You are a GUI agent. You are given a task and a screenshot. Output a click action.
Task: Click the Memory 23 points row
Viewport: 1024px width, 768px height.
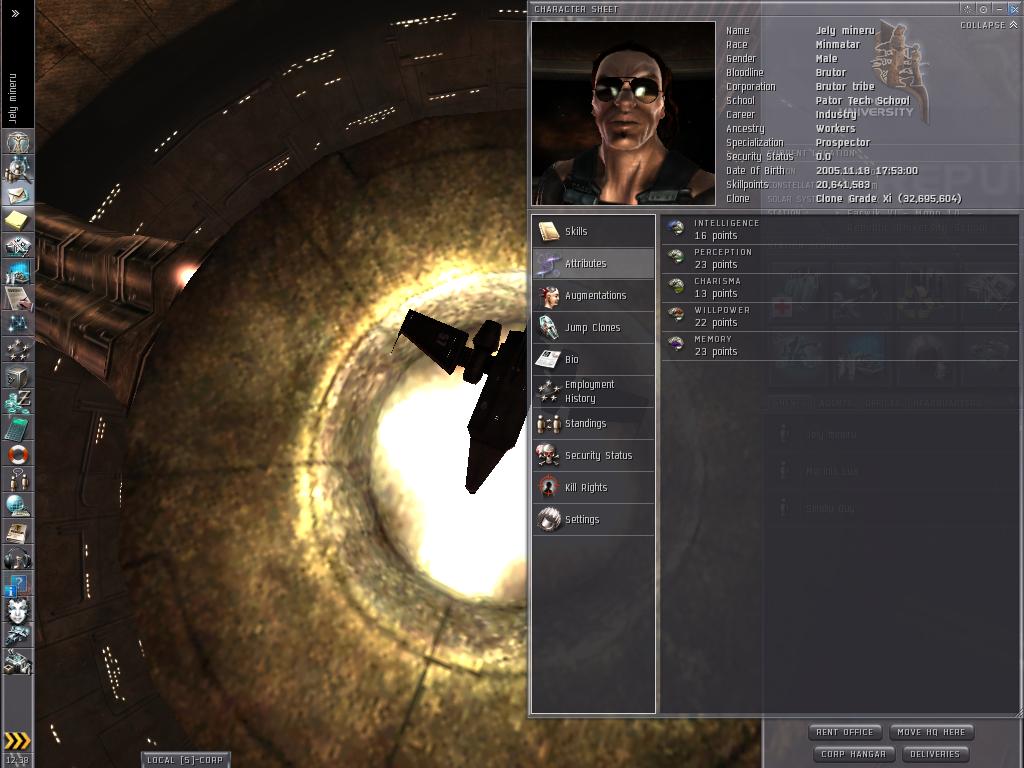(840, 345)
